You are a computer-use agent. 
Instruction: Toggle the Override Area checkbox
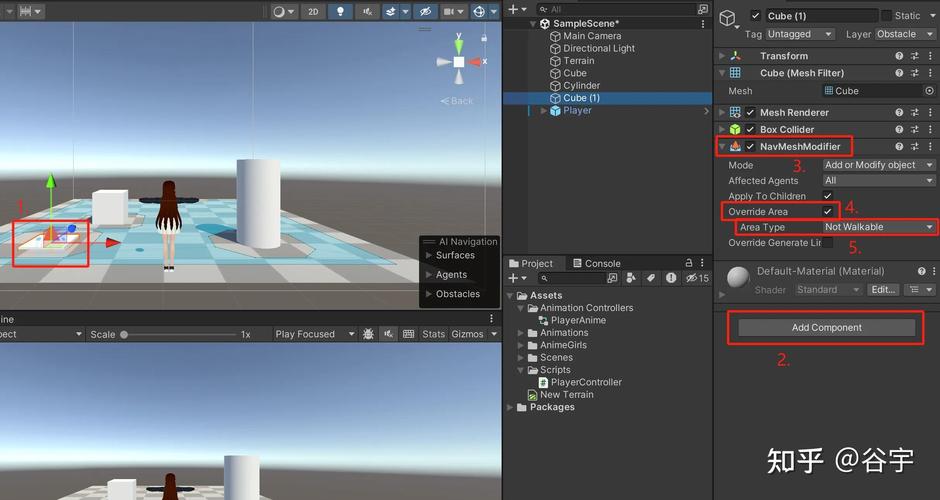pyautogui.click(x=828, y=212)
